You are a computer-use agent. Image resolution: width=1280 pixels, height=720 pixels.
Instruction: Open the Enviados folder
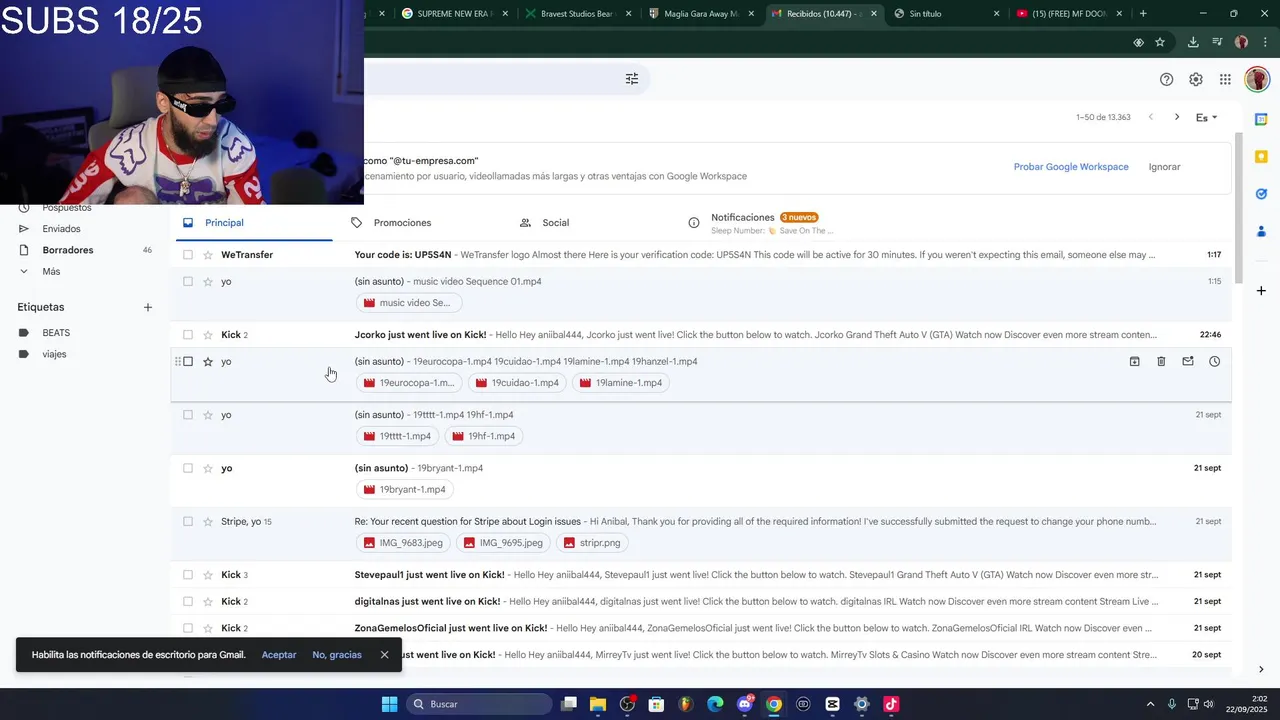61,229
